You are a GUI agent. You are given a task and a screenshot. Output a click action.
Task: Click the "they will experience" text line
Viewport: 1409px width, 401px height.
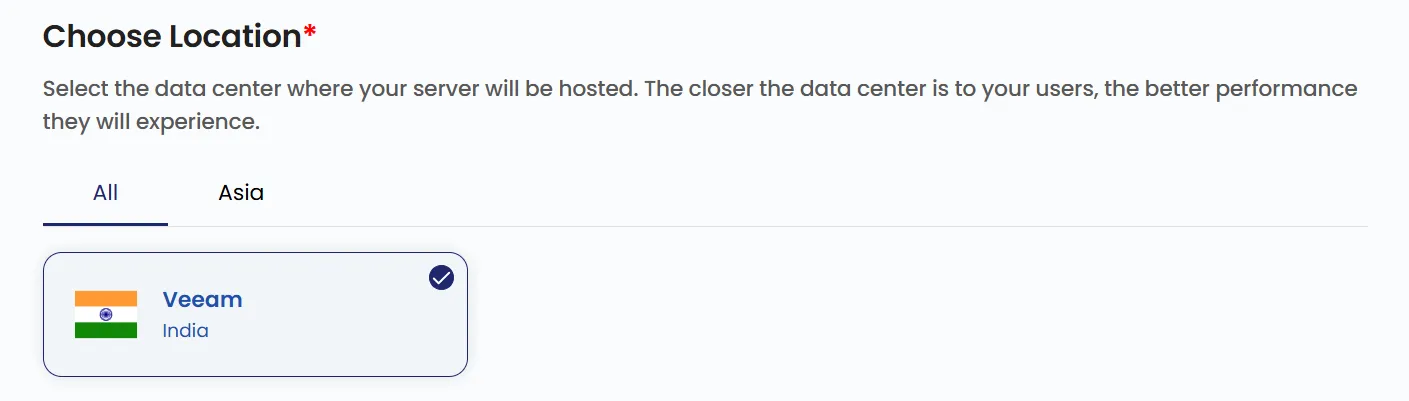click(x=151, y=122)
